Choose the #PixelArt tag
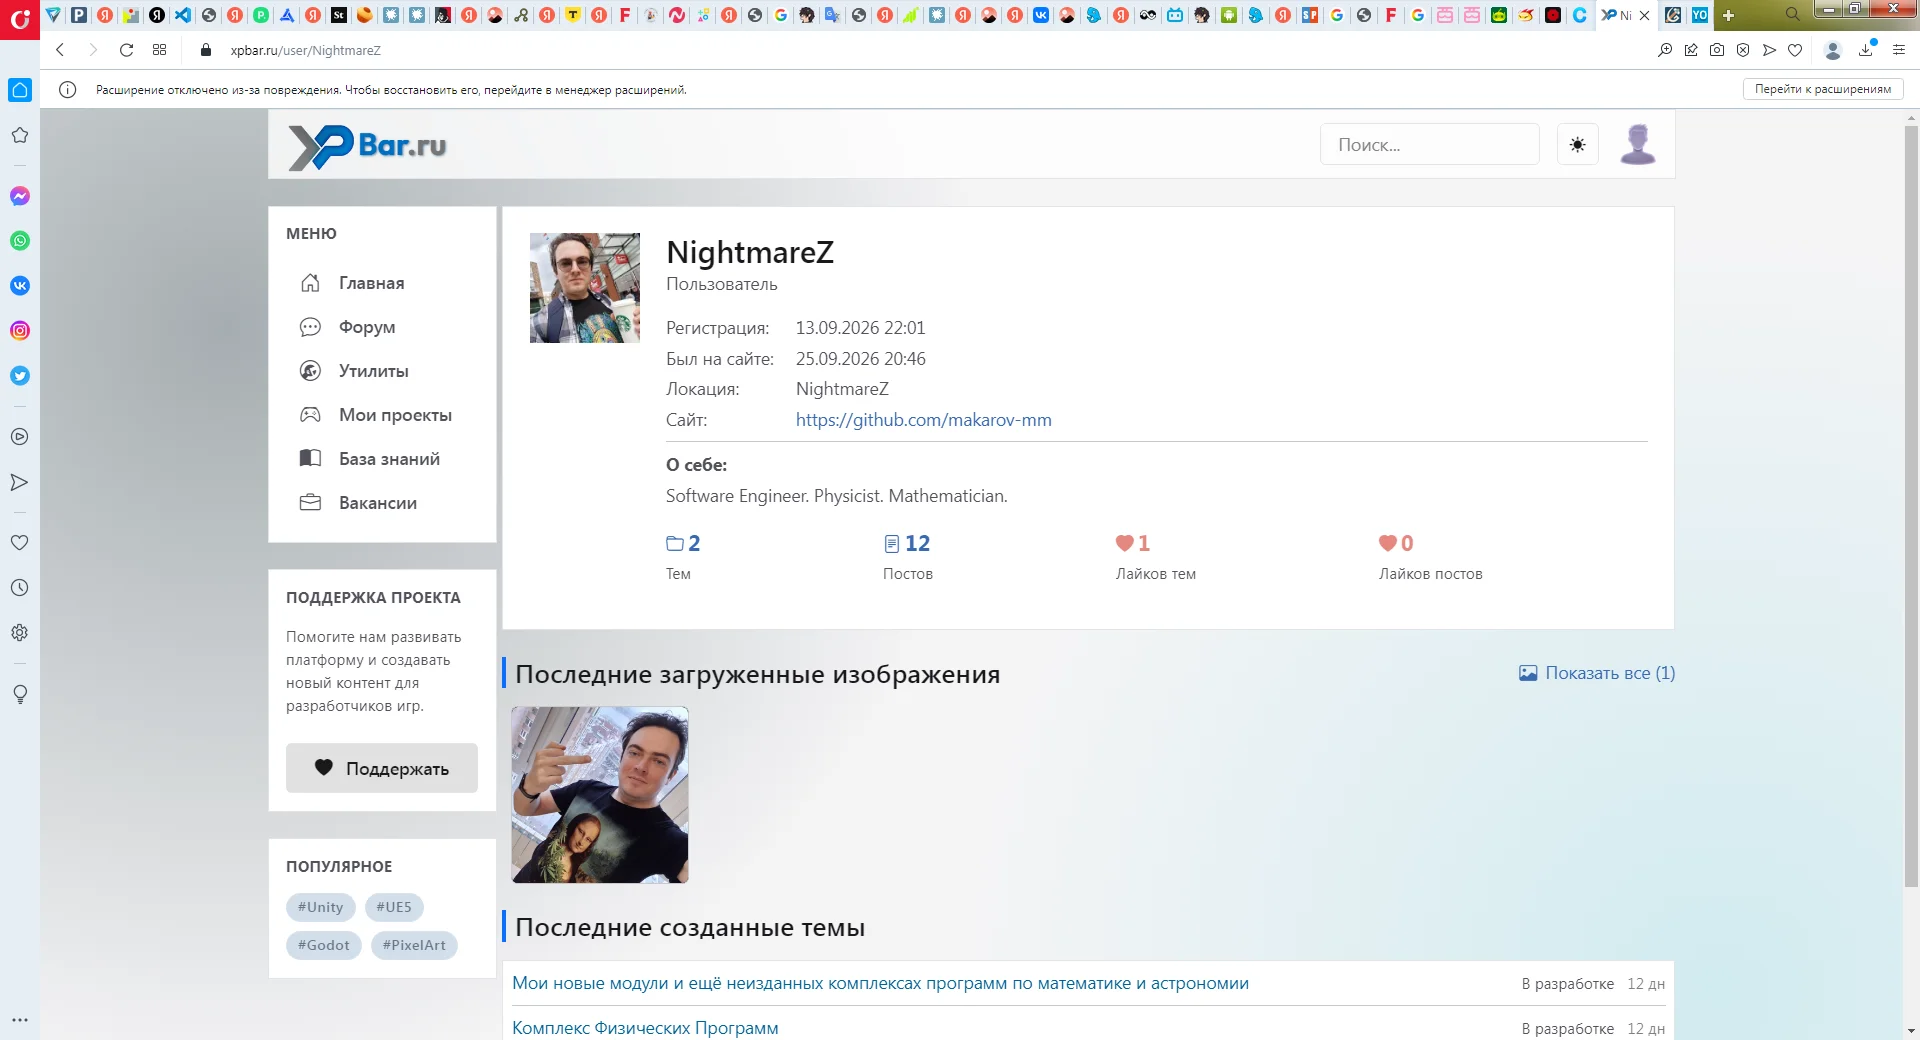 pyautogui.click(x=414, y=945)
